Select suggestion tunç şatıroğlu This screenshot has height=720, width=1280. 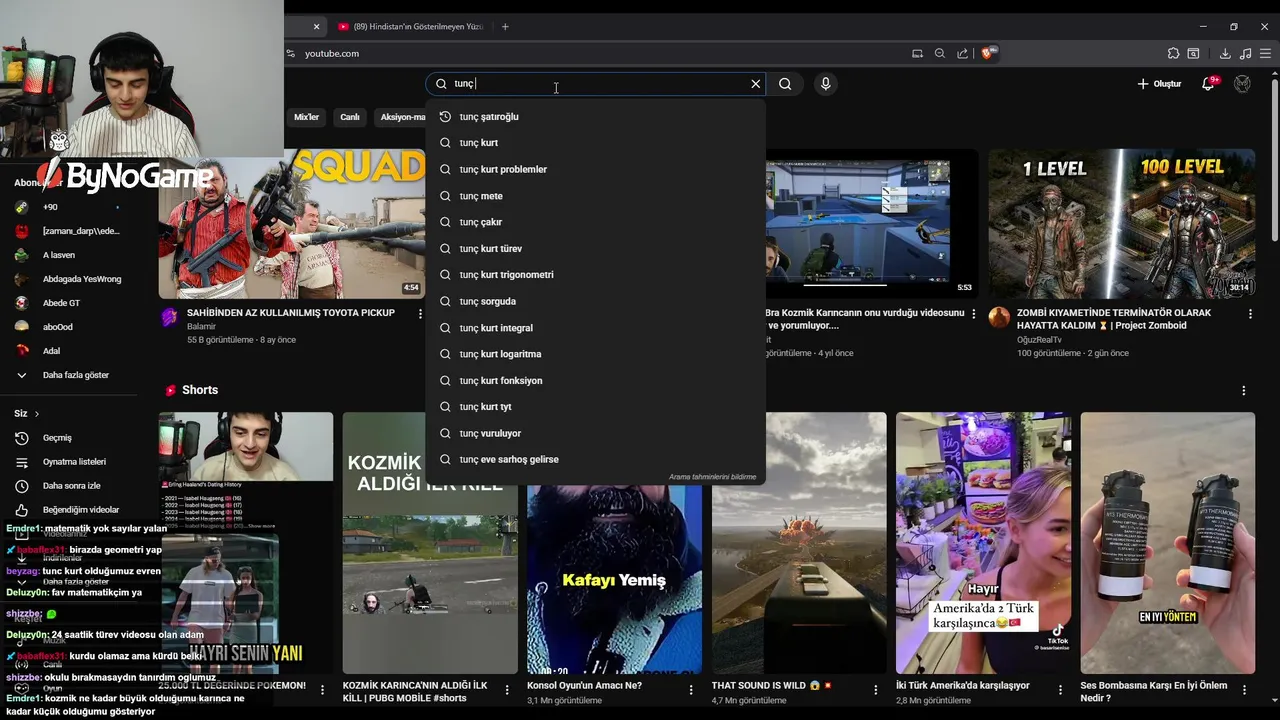coord(595,117)
